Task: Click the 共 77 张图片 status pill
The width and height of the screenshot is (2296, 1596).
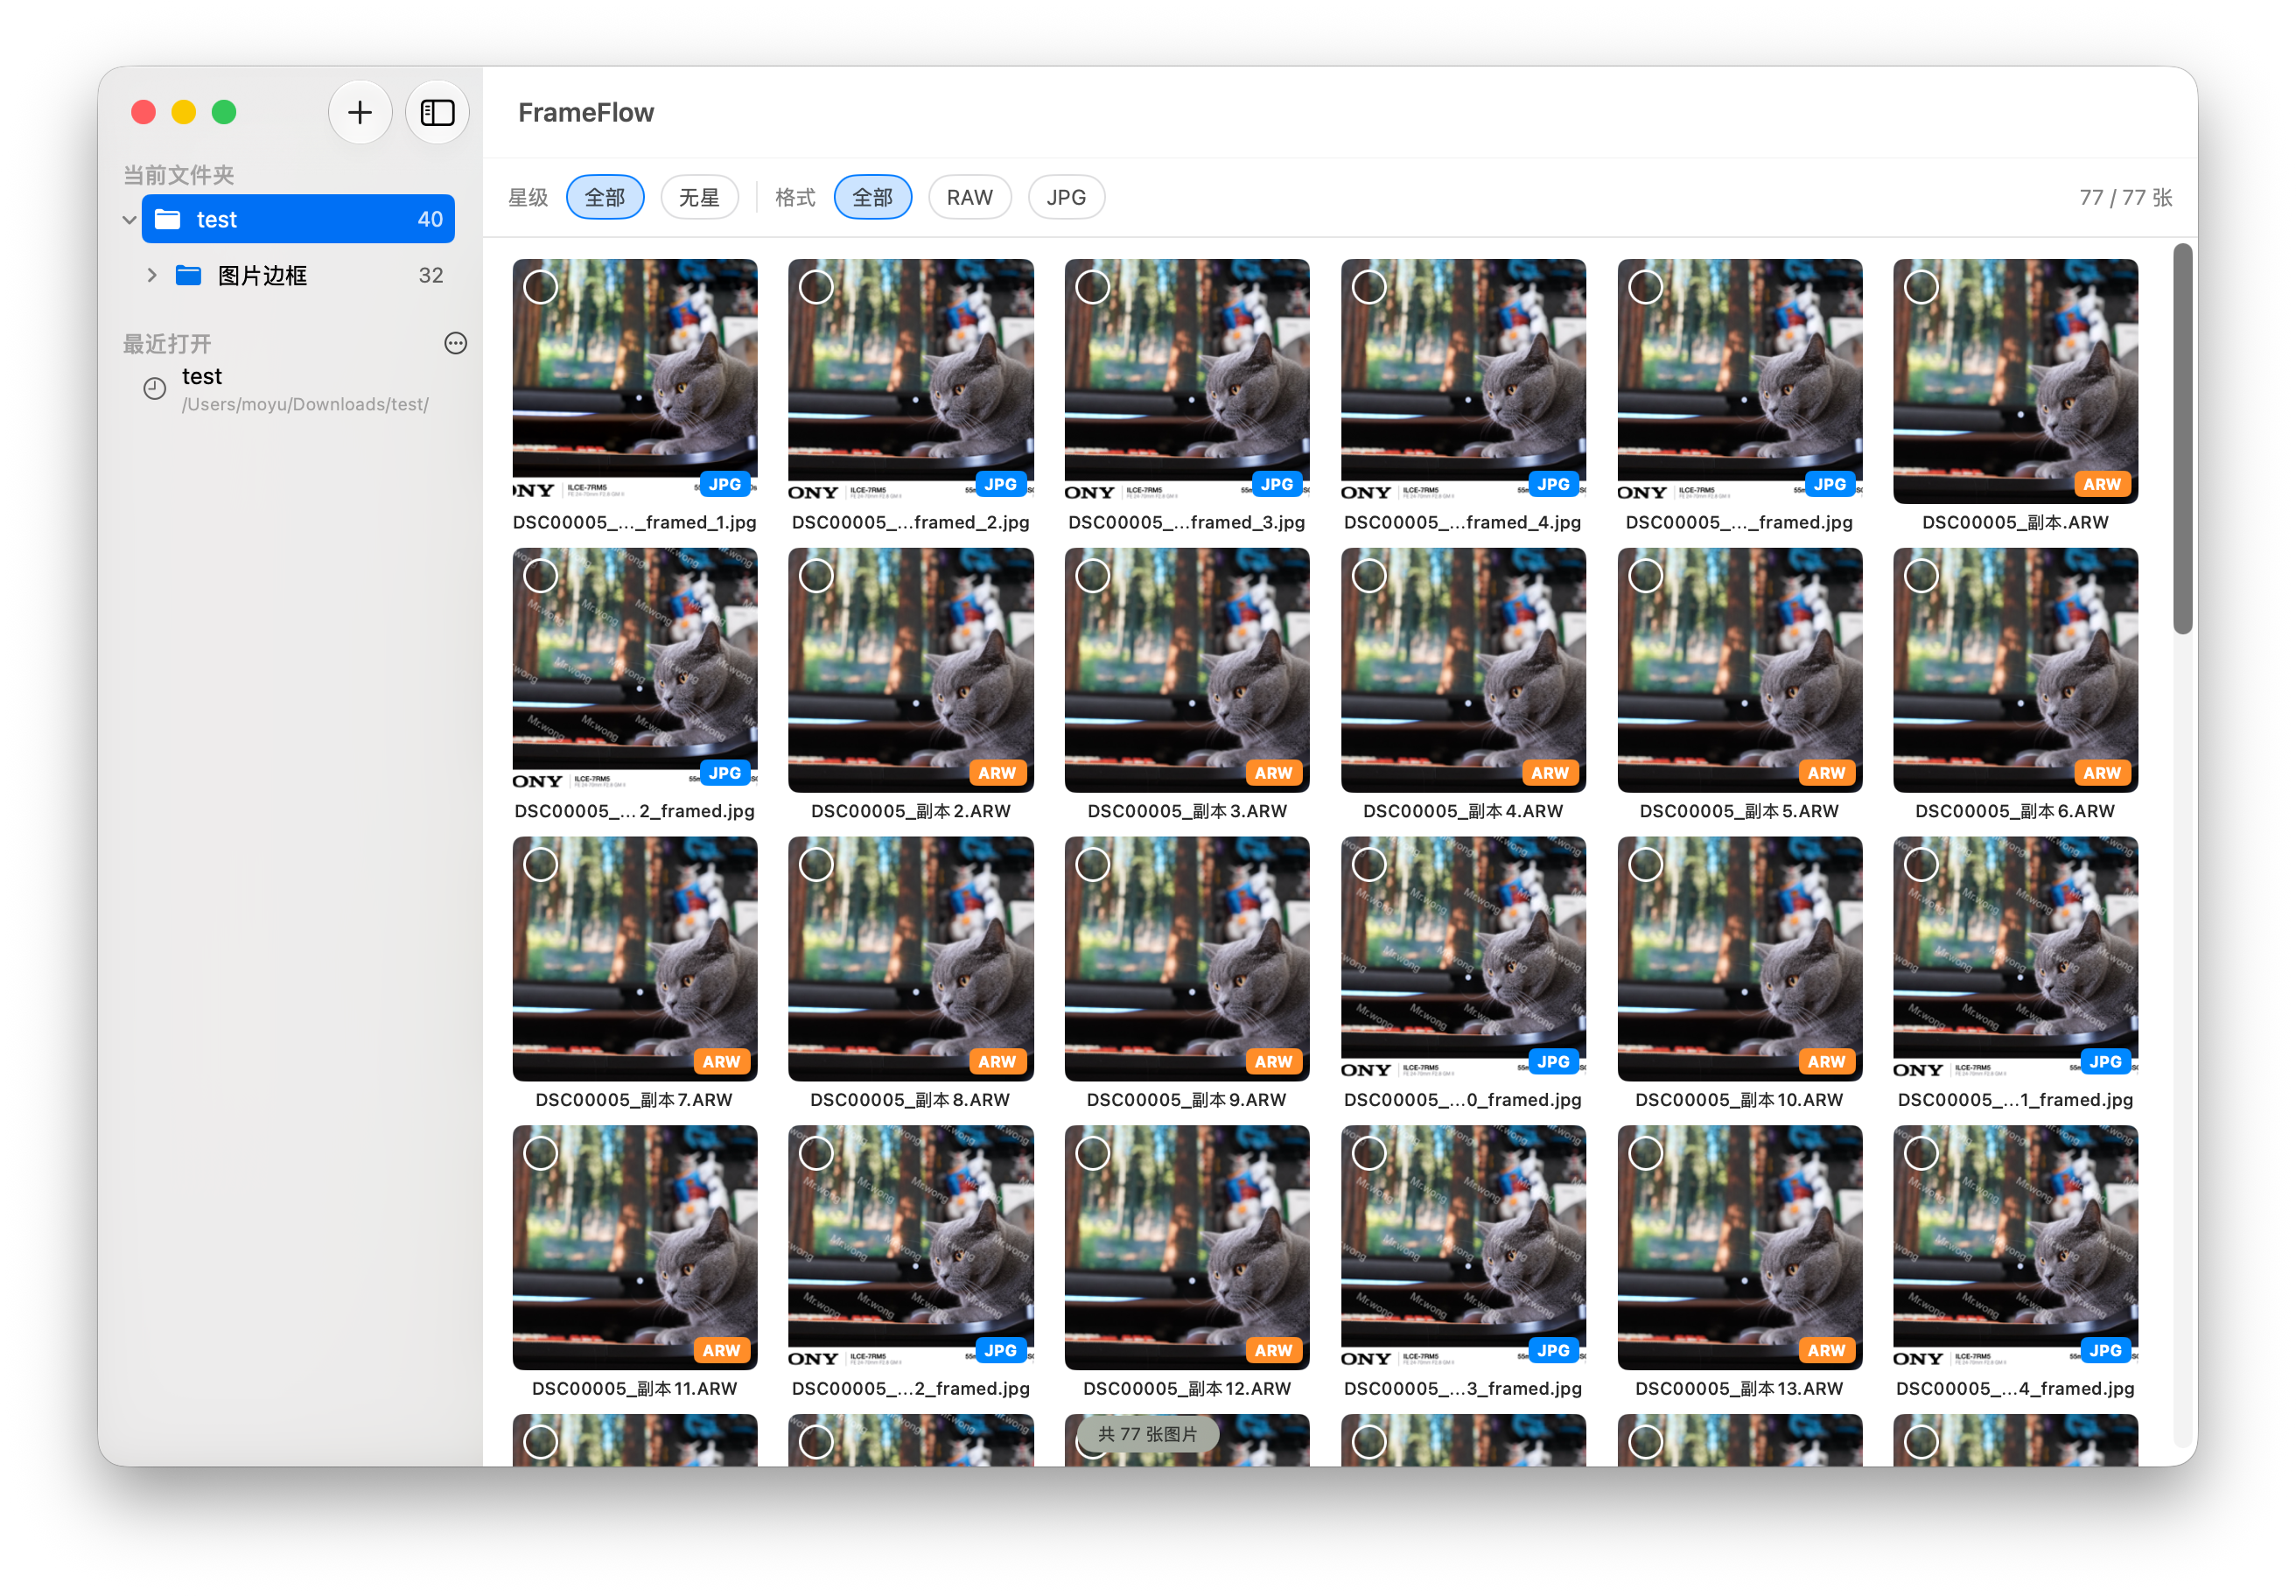Action: click(1147, 1434)
